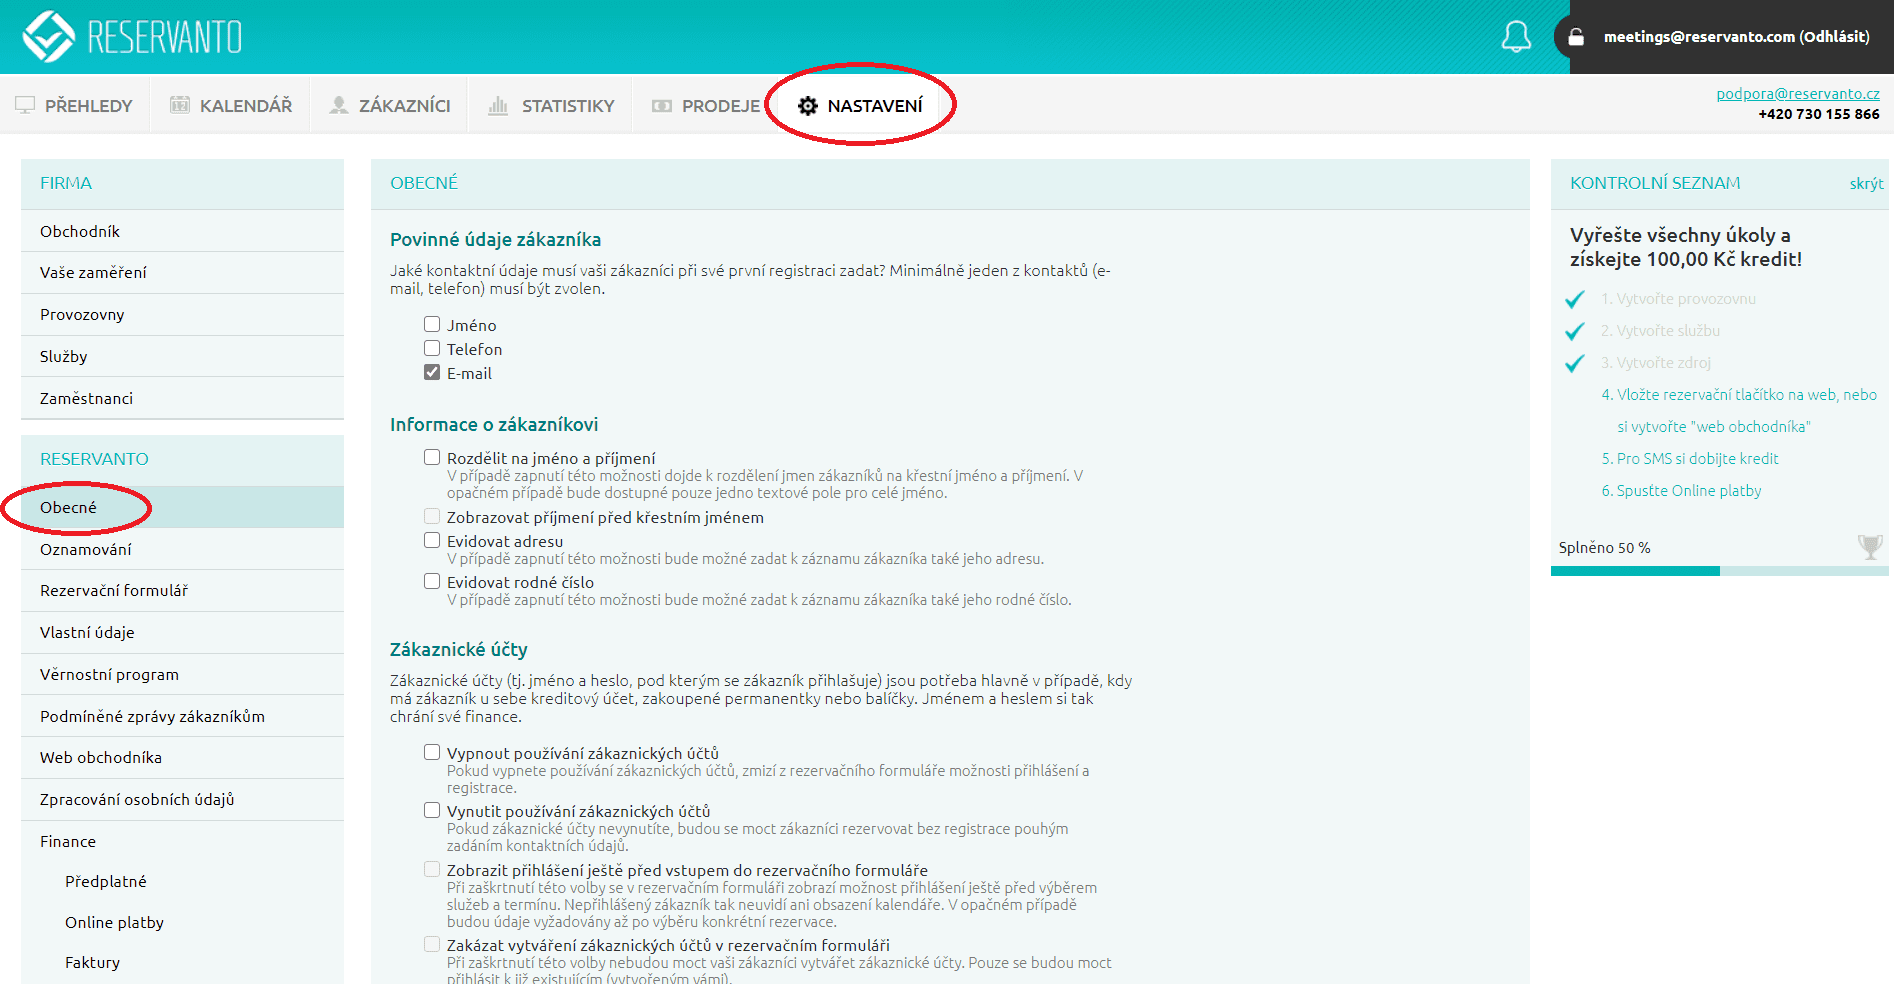Uncheck the E-mail checkbox
Viewport: 1894px width, 984px height.
pos(432,372)
